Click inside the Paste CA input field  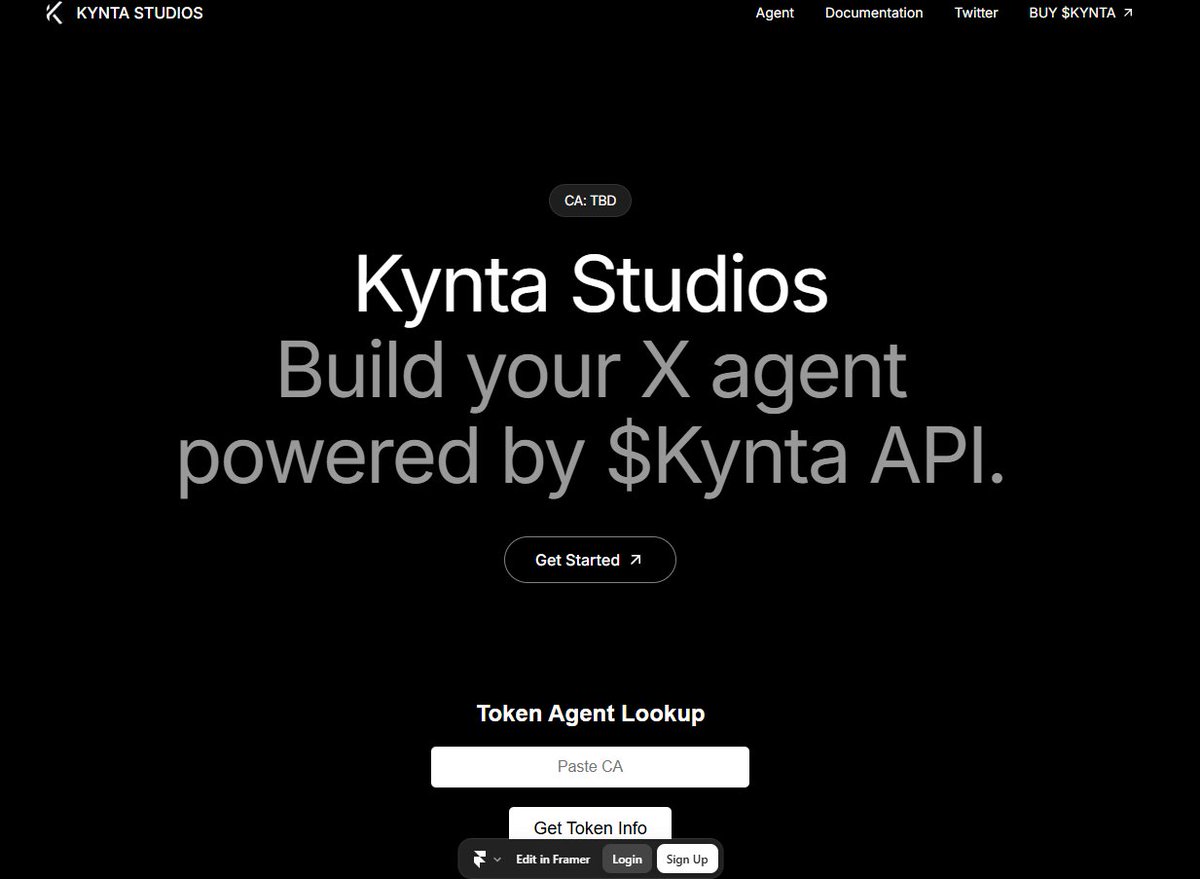(590, 766)
